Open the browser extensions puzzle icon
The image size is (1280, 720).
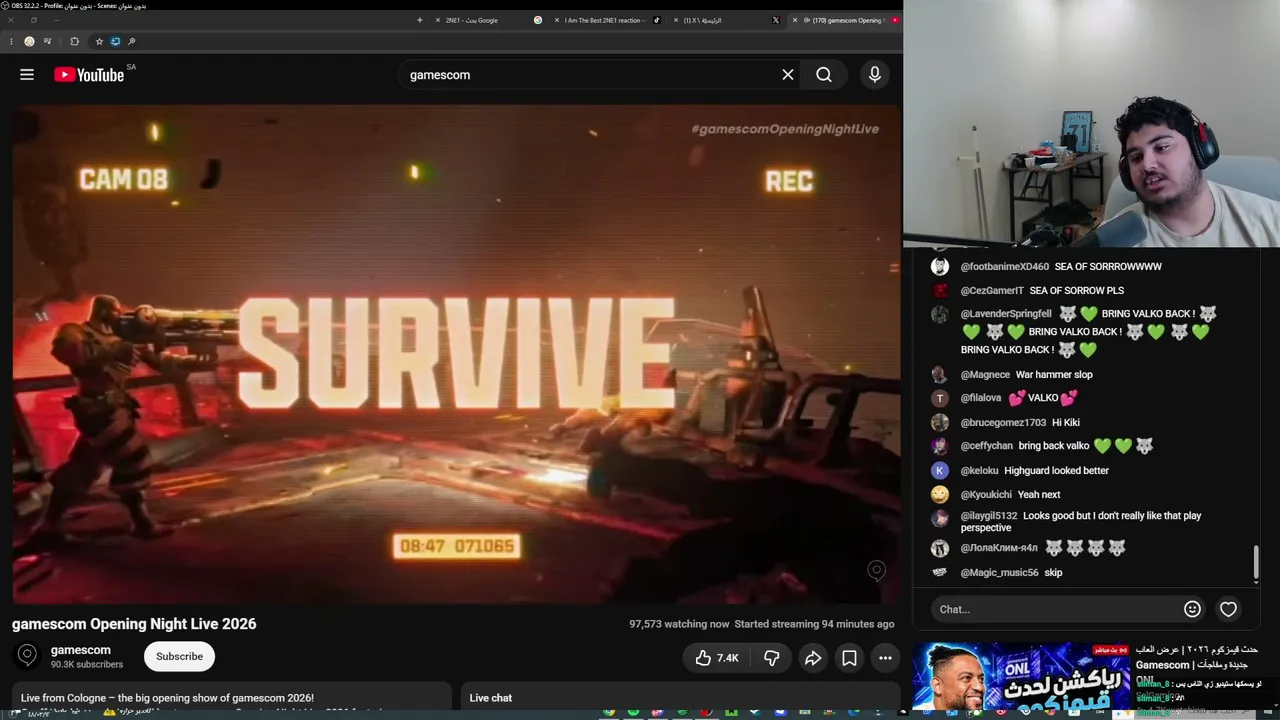coord(74,41)
